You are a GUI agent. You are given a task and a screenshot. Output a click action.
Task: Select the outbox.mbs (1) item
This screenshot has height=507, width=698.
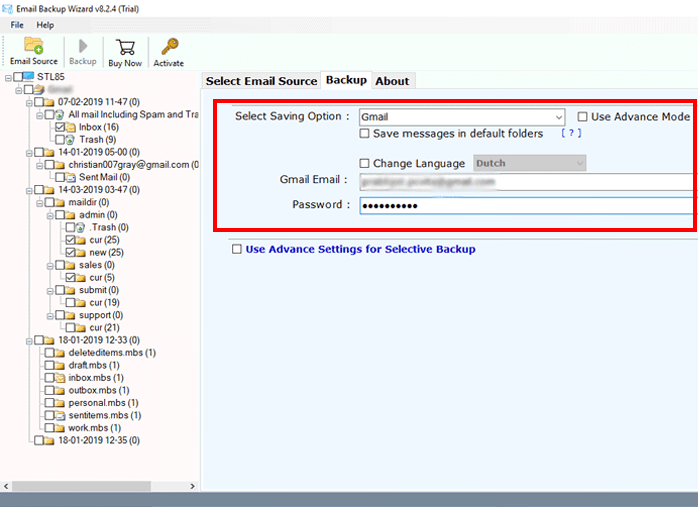pyautogui.click(x=99, y=390)
